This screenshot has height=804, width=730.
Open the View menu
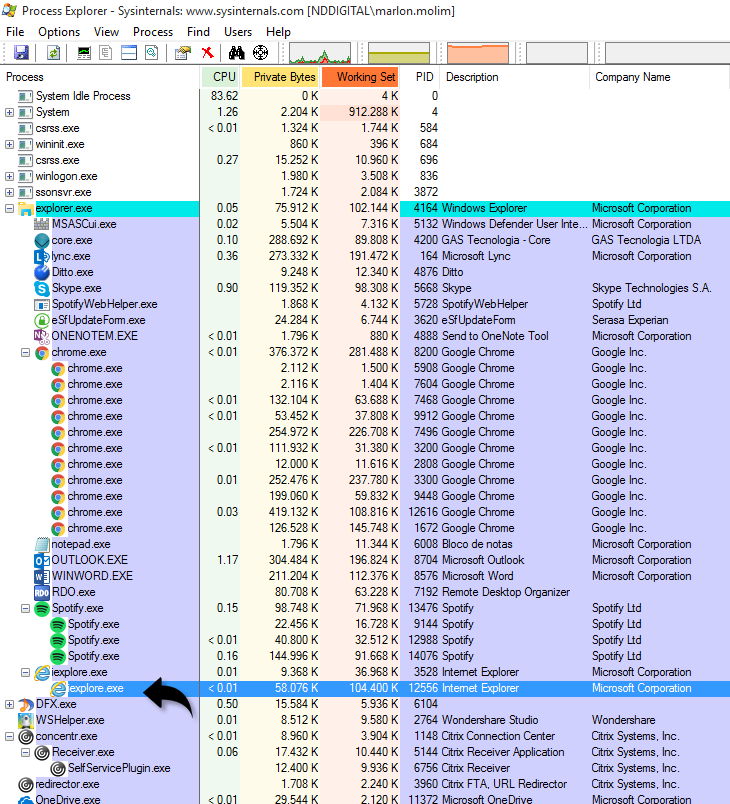tap(106, 32)
